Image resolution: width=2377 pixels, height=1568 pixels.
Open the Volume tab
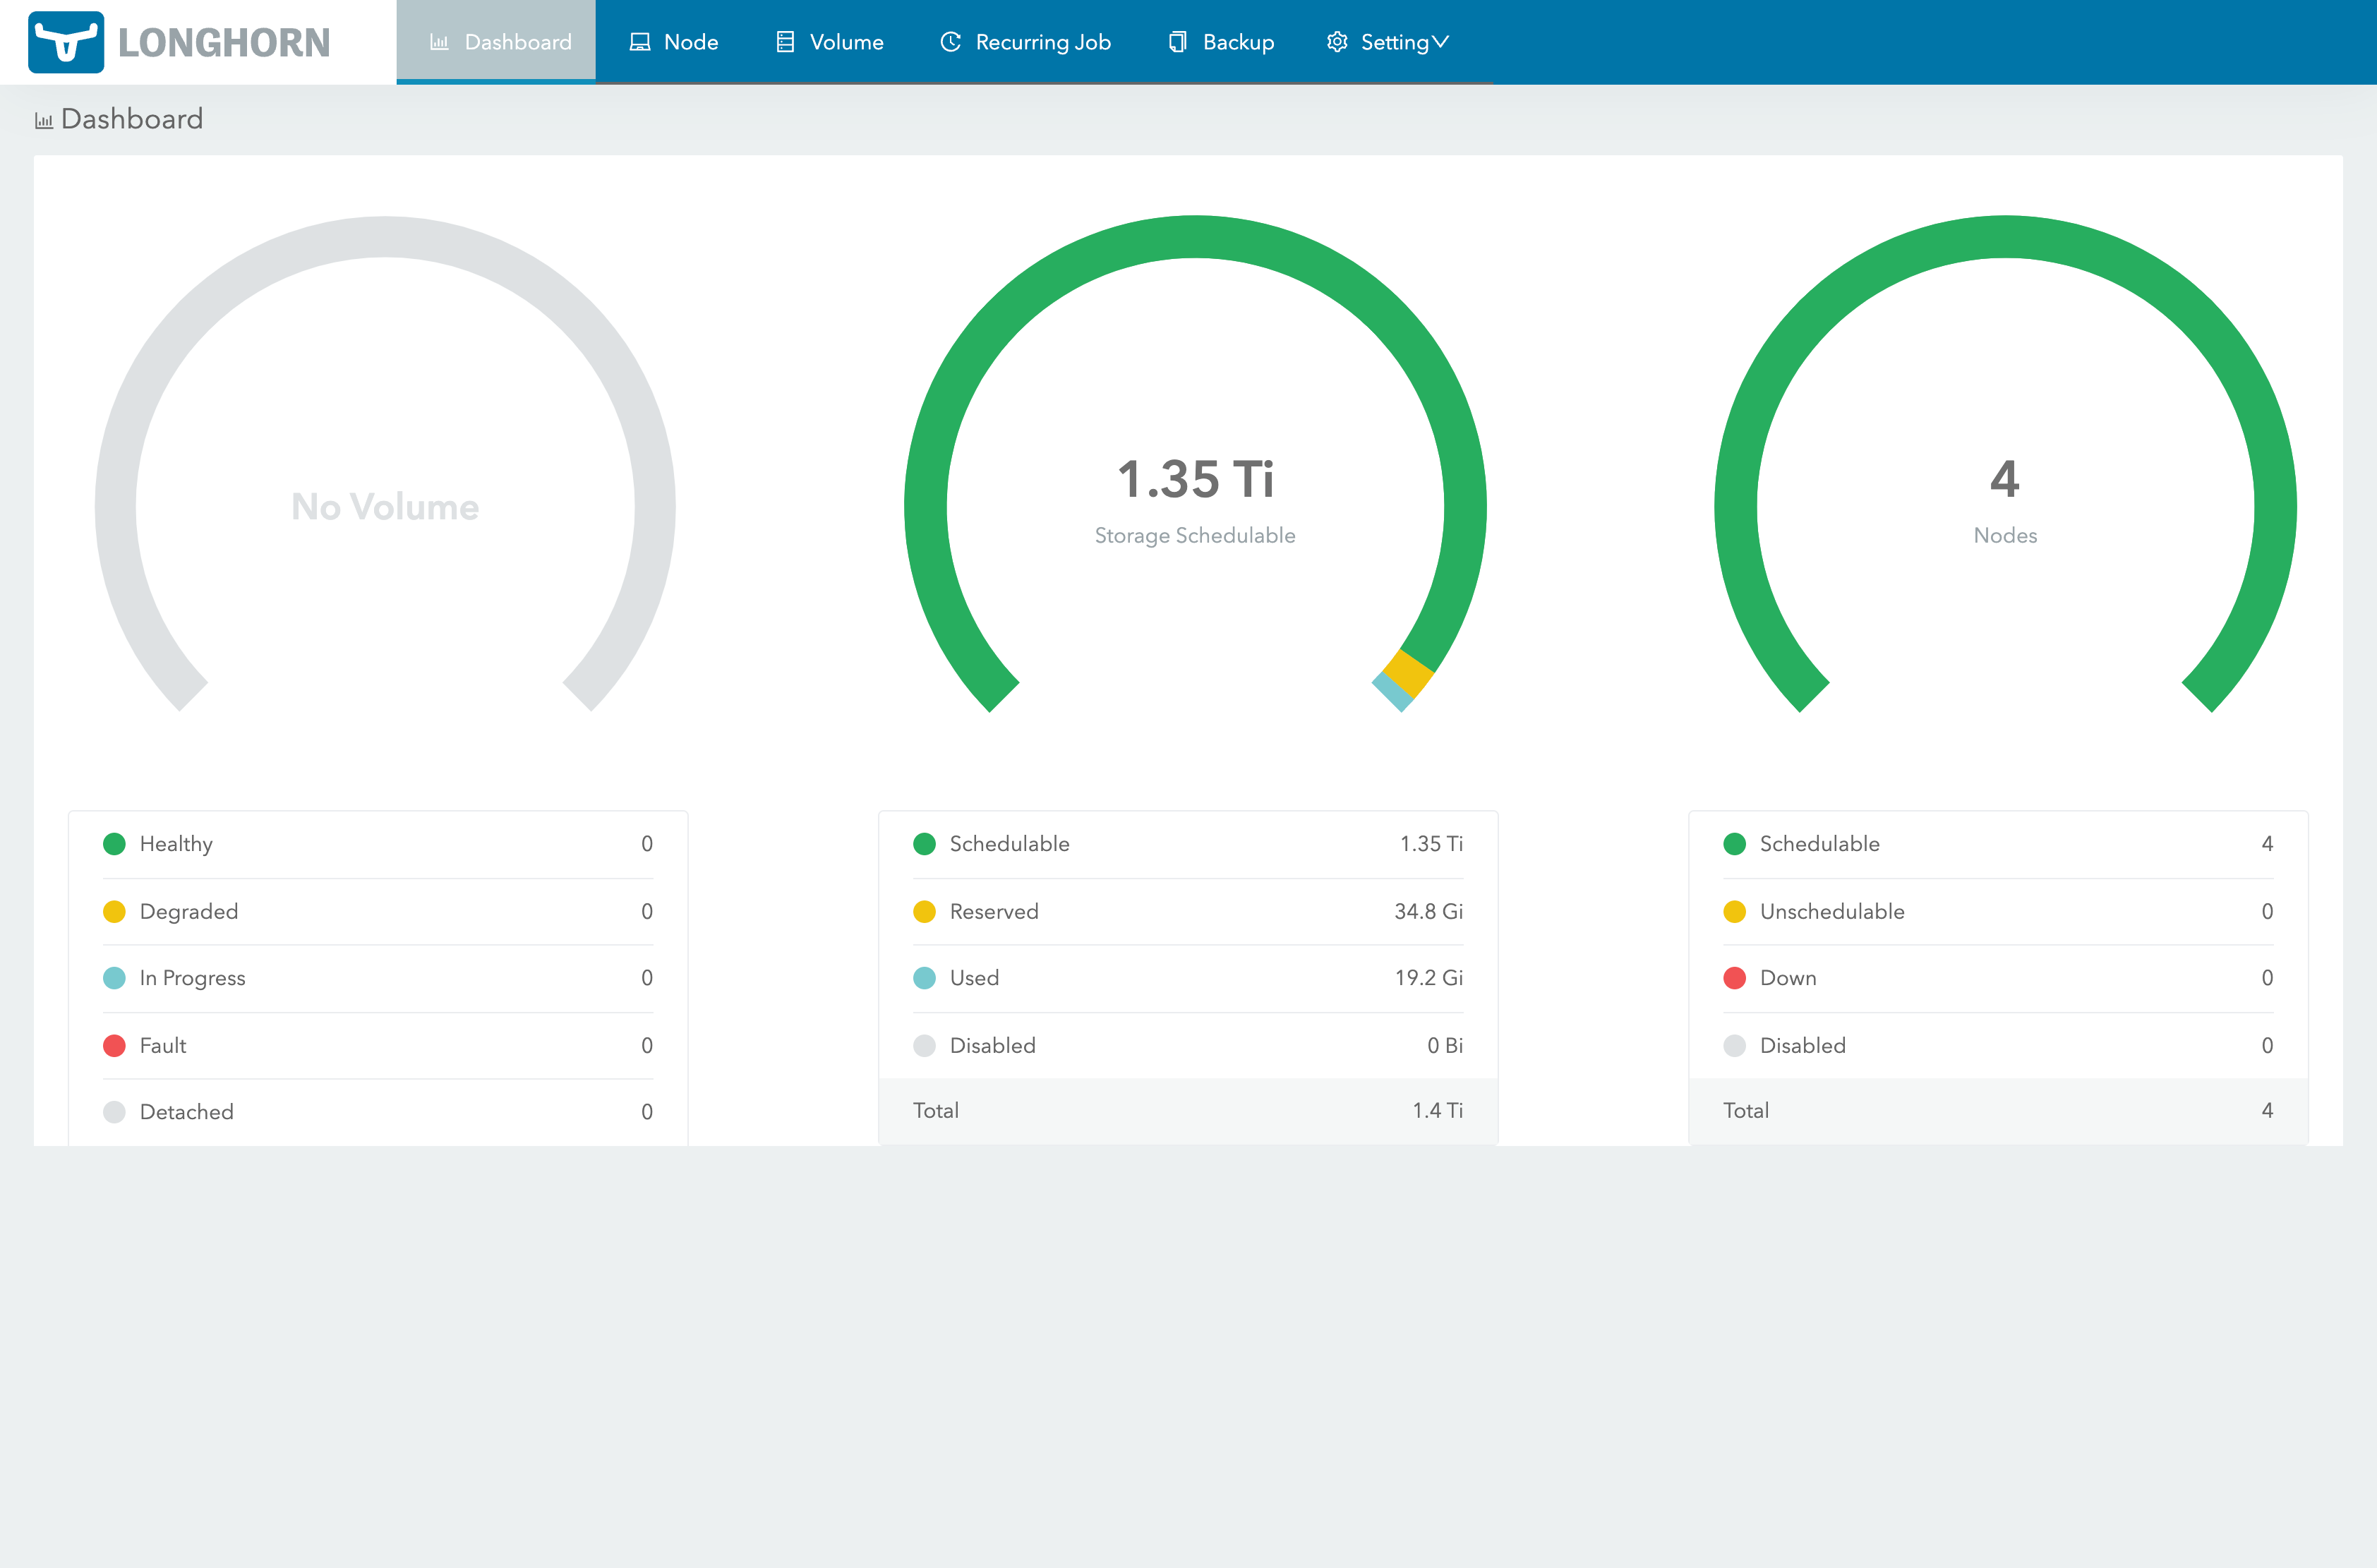[x=830, y=42]
